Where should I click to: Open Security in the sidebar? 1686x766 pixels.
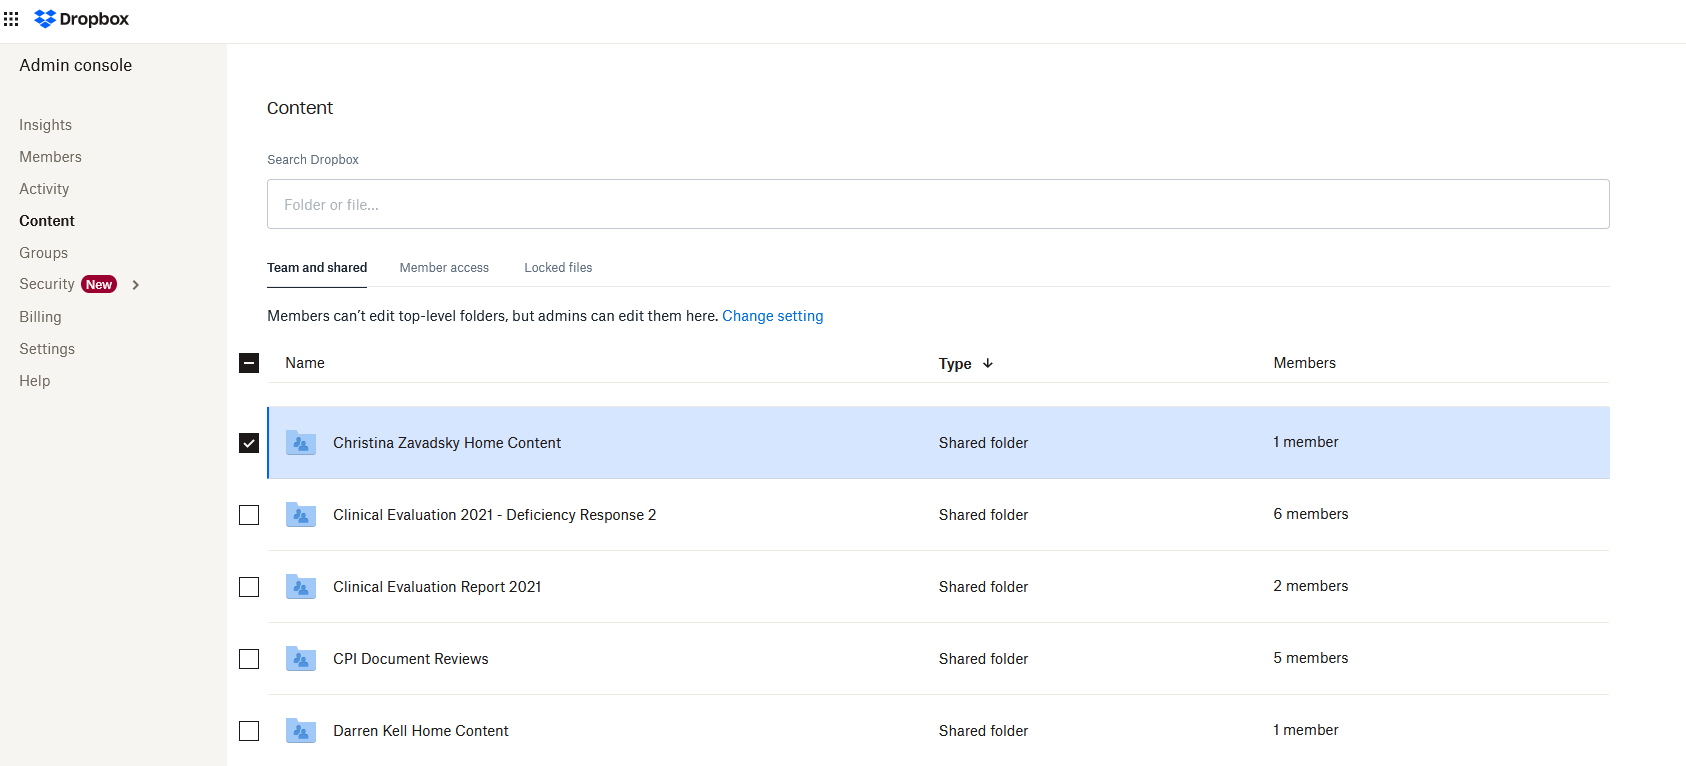click(47, 284)
